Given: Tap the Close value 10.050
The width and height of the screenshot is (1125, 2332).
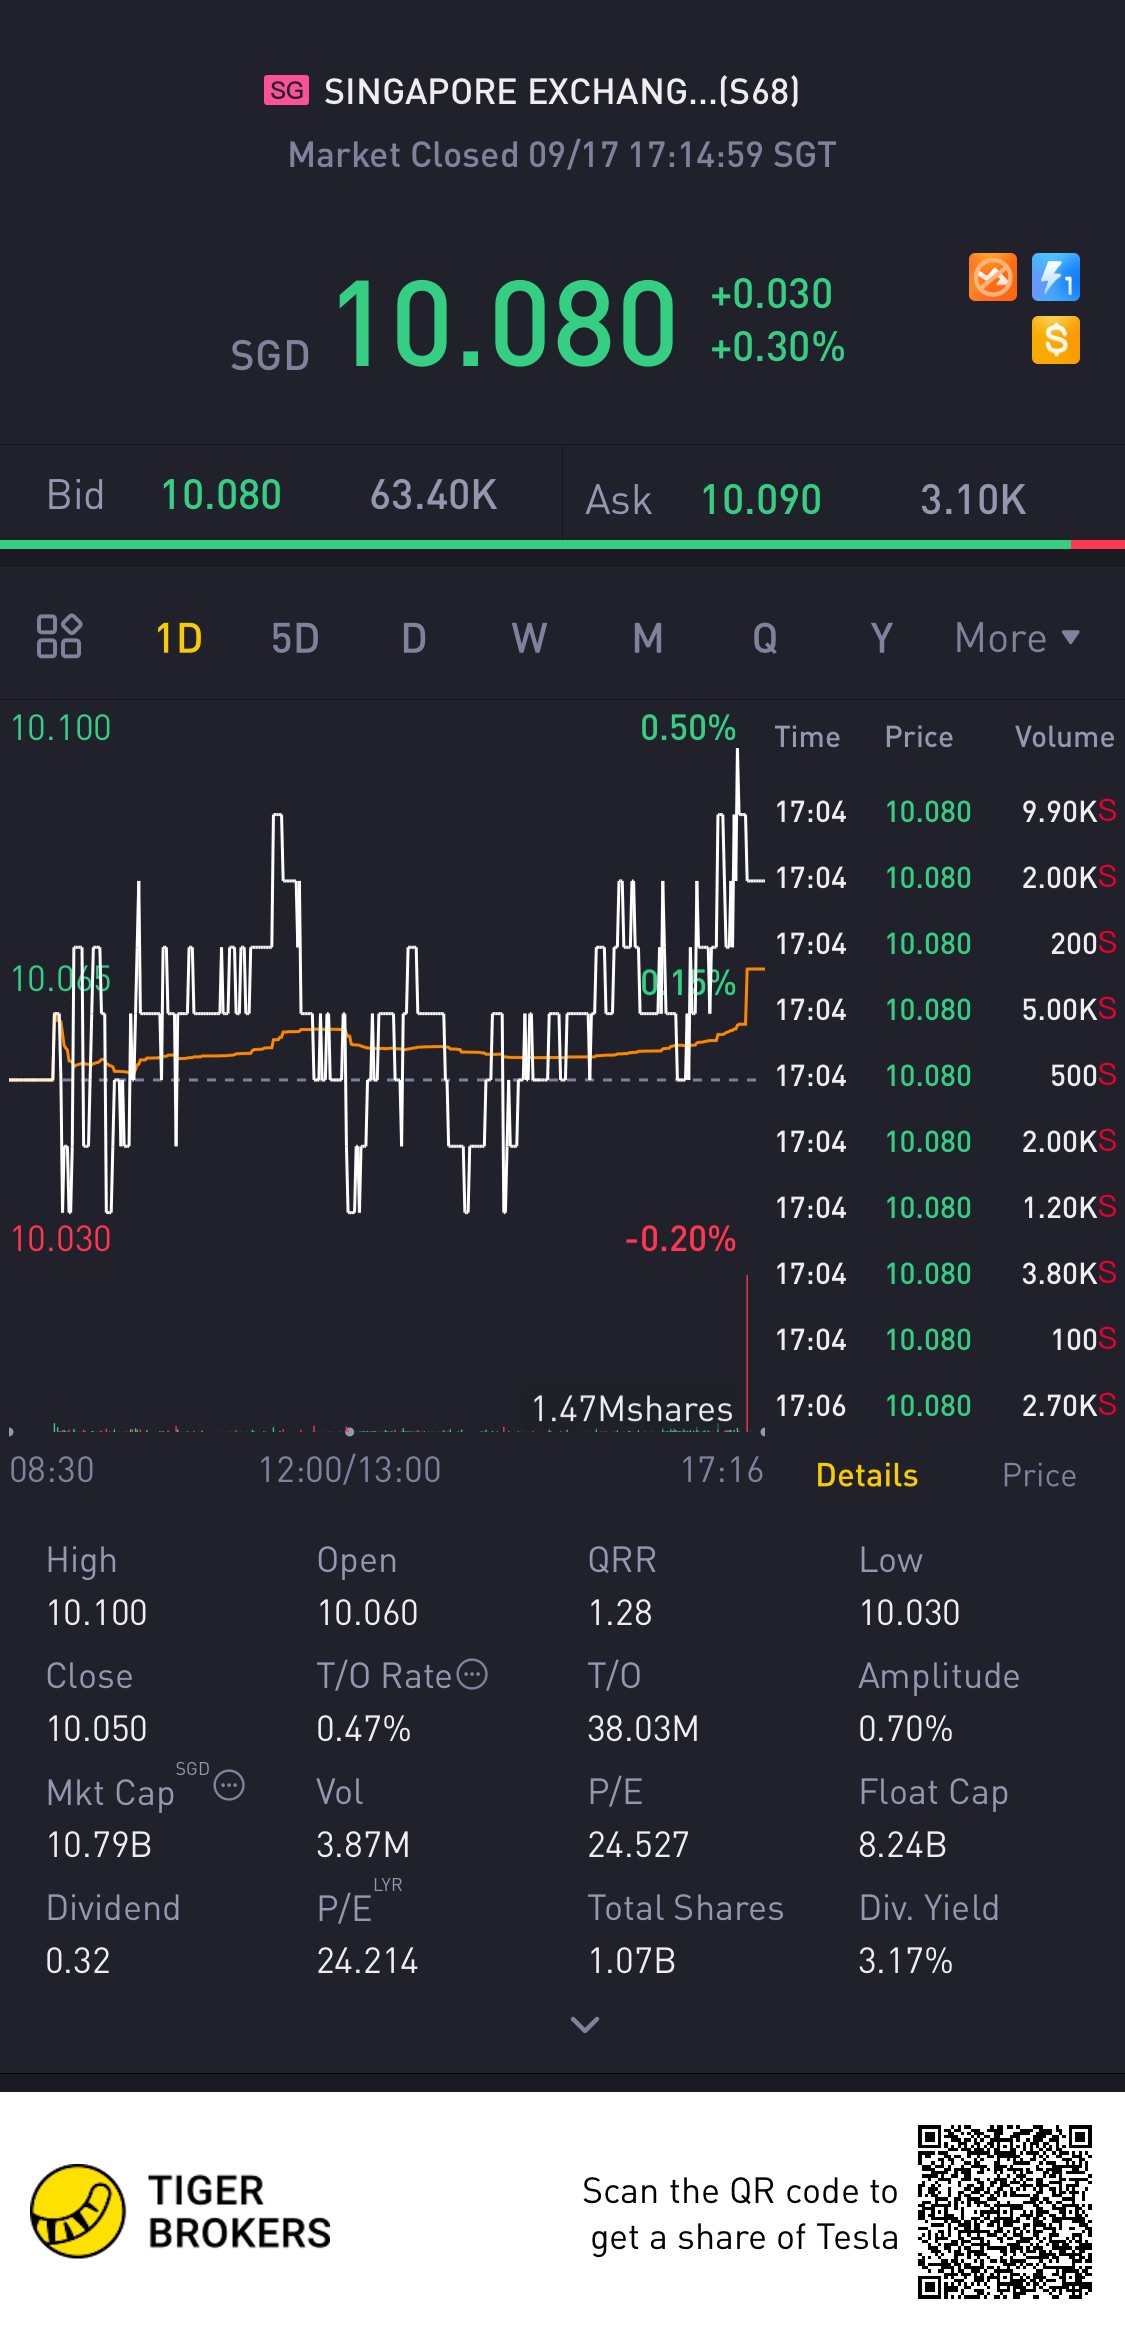Looking at the screenshot, I should pyautogui.click(x=97, y=1729).
